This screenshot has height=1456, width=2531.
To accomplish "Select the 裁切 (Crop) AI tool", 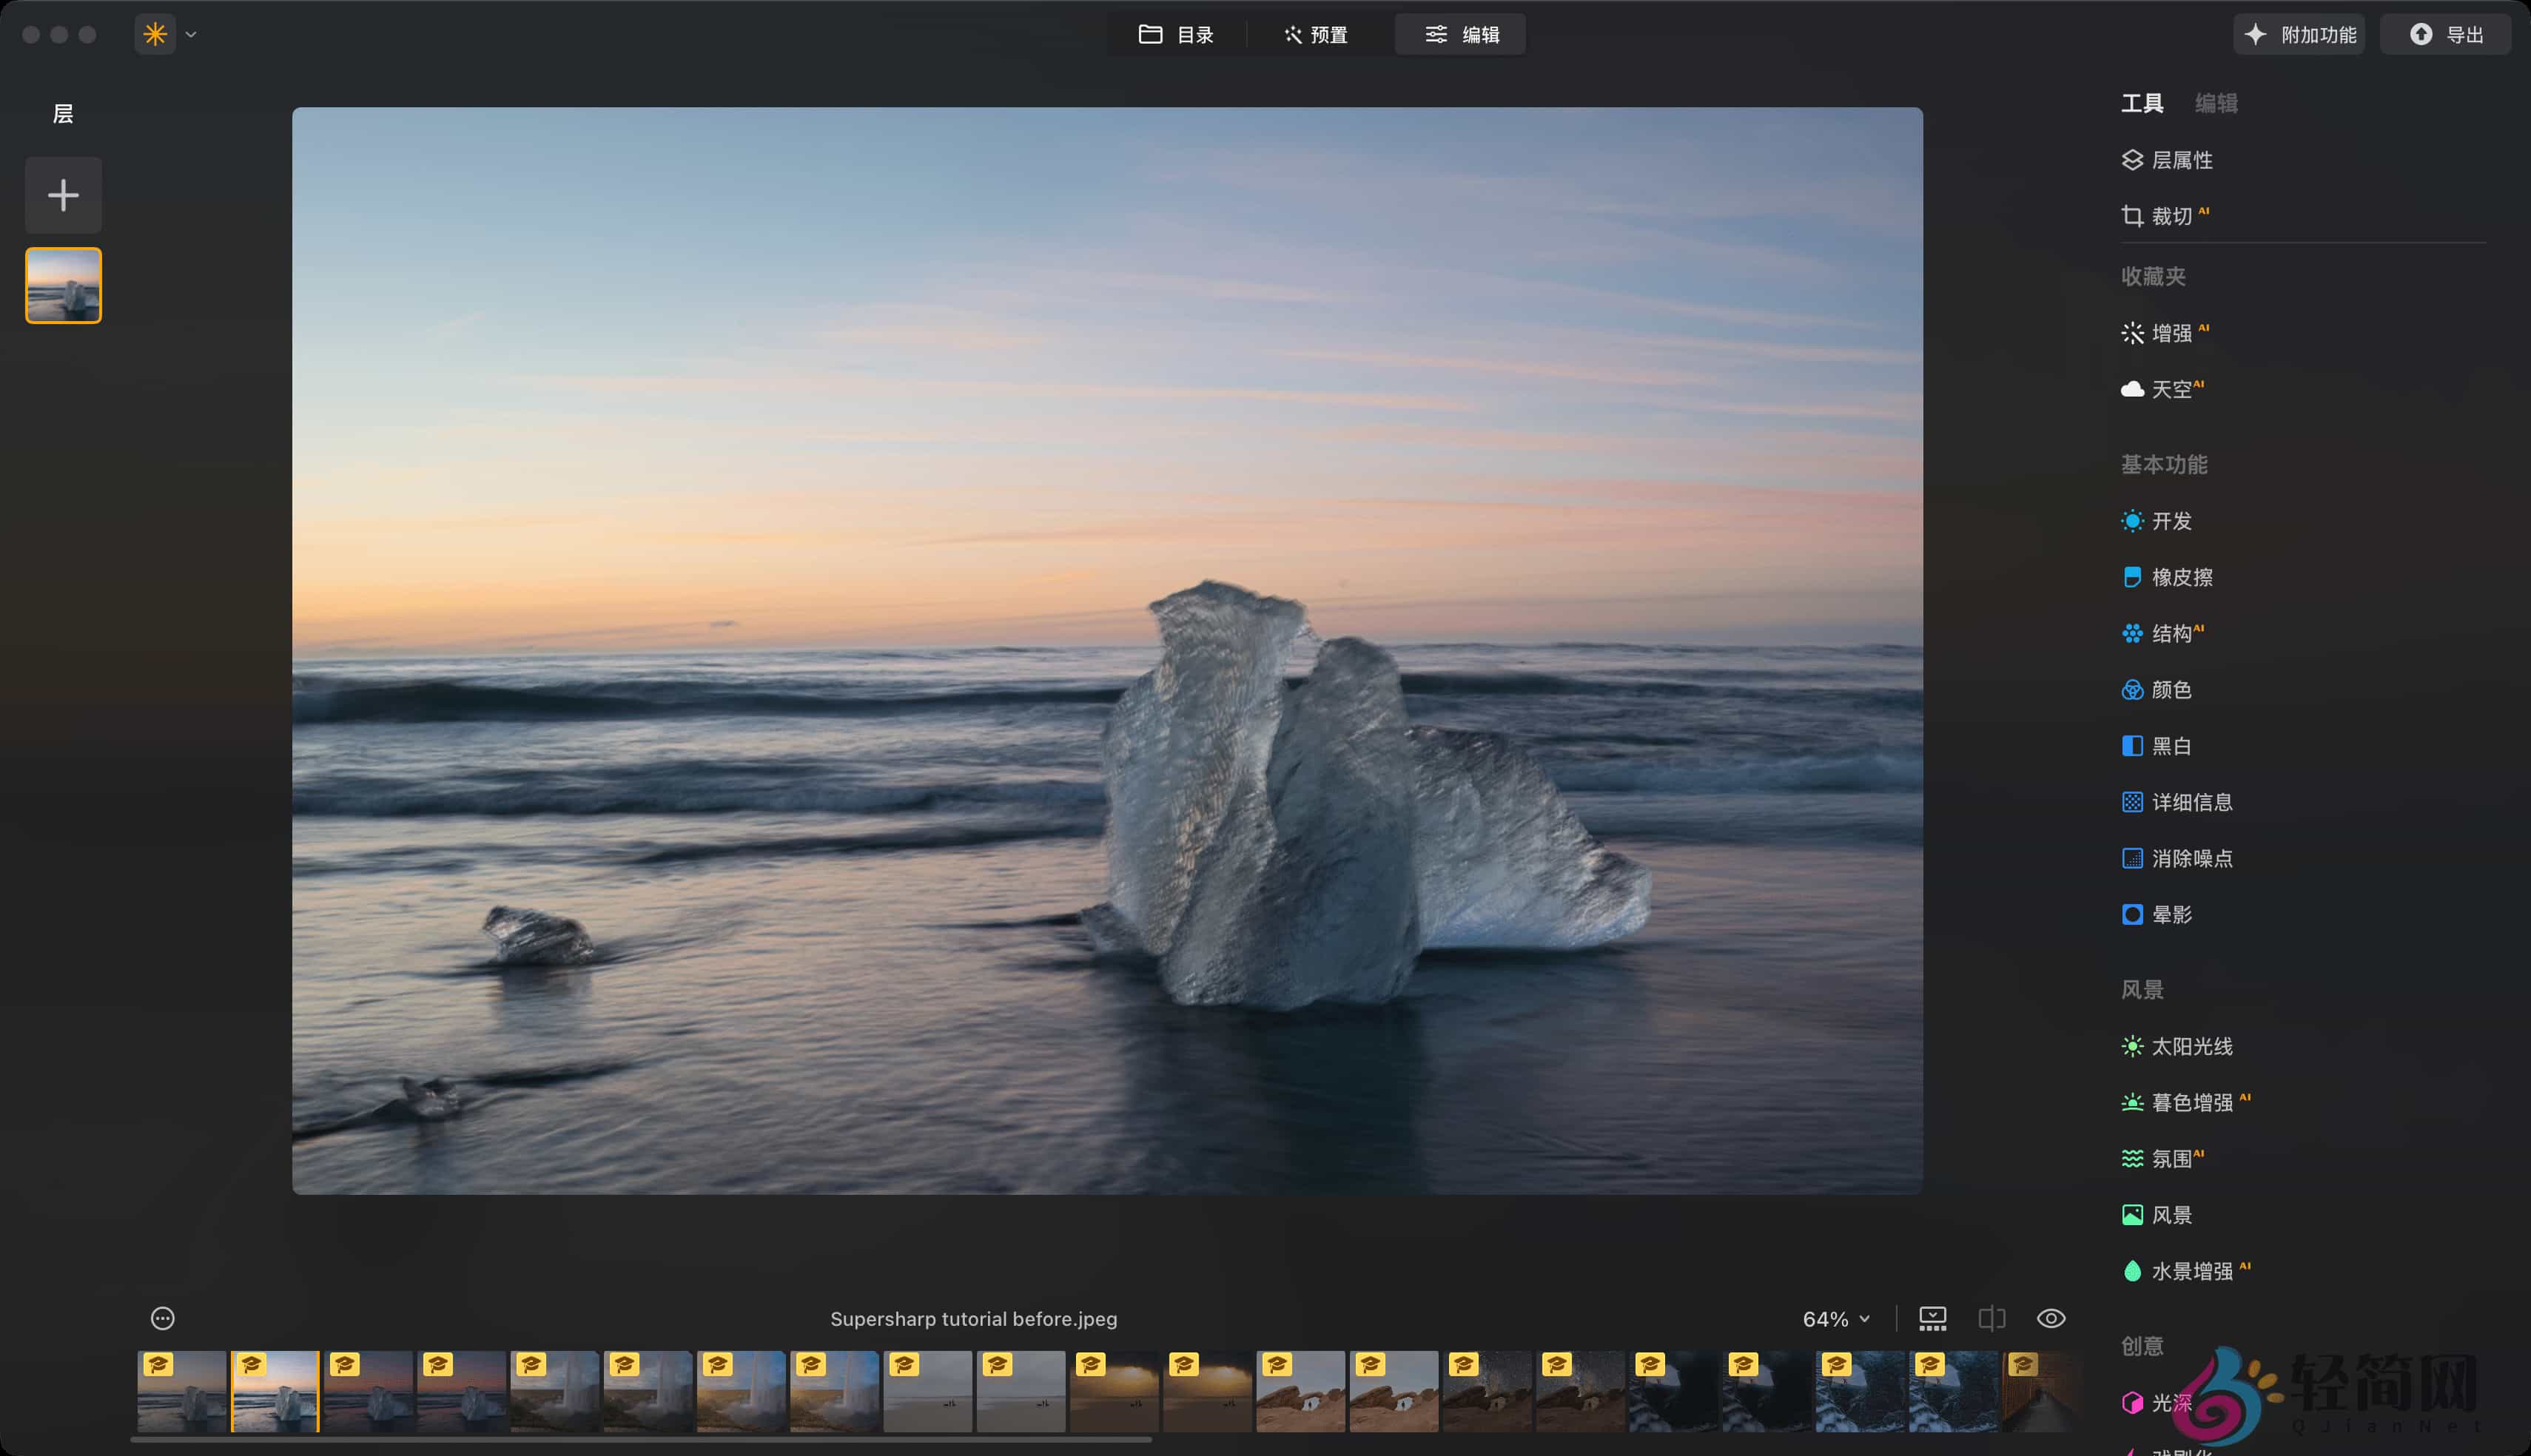I will point(2175,215).
